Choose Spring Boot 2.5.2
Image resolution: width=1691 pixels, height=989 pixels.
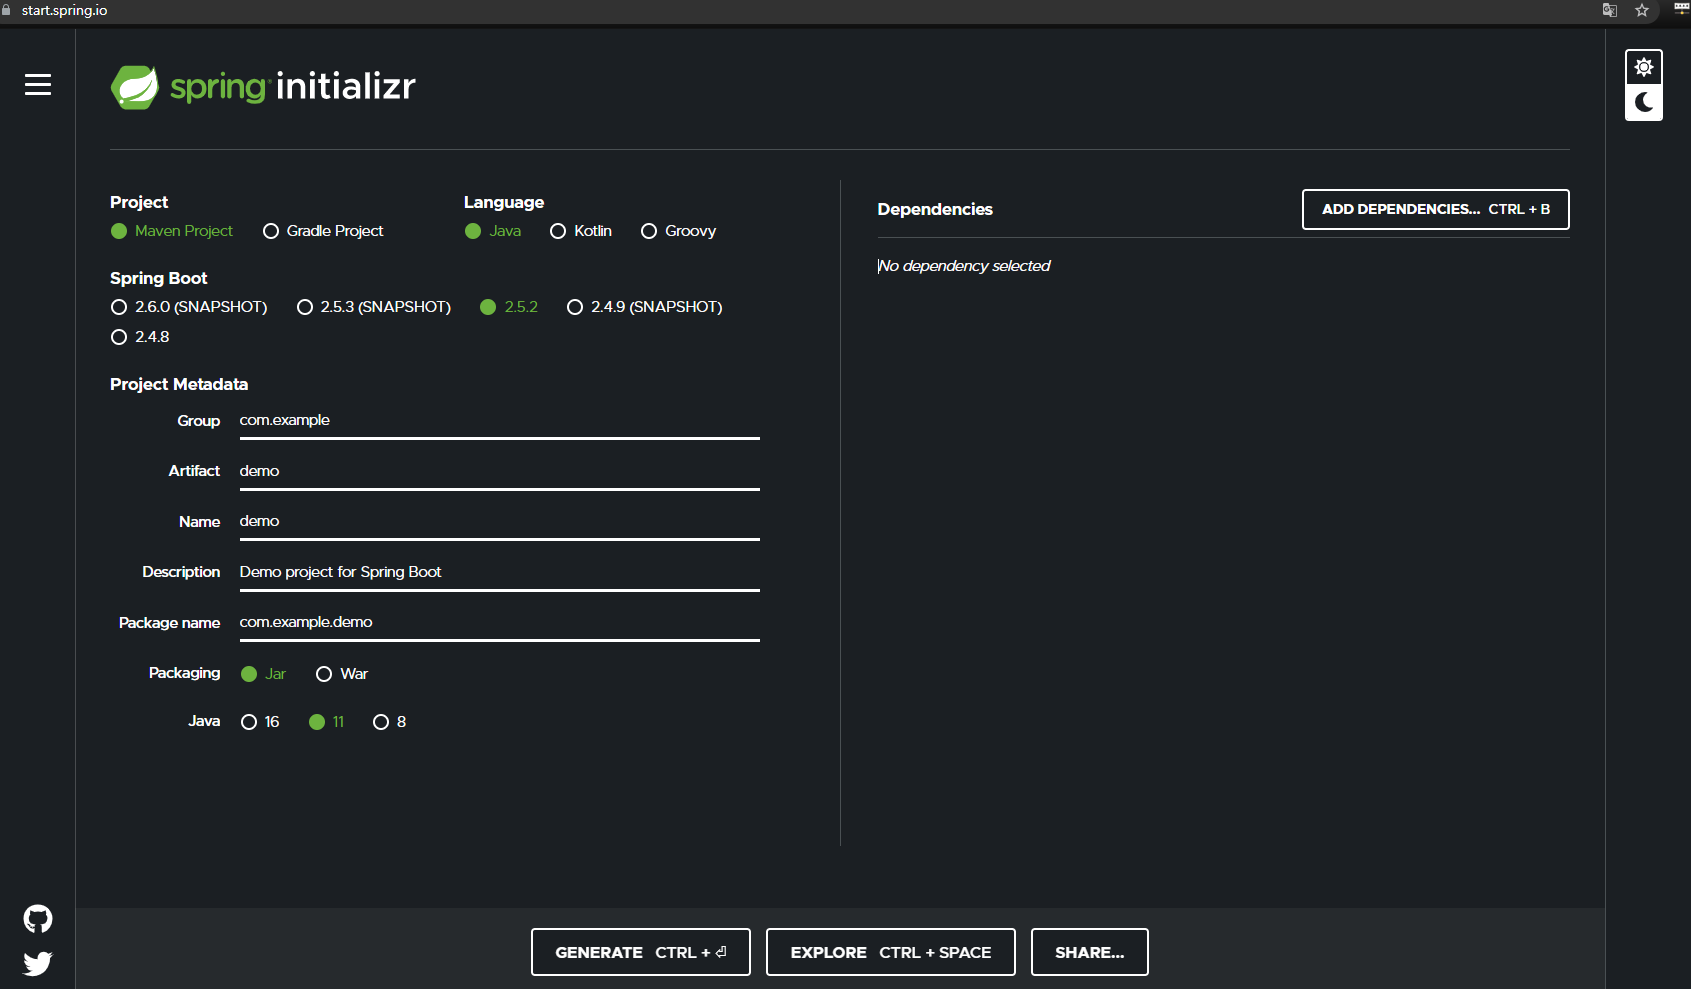tap(509, 307)
